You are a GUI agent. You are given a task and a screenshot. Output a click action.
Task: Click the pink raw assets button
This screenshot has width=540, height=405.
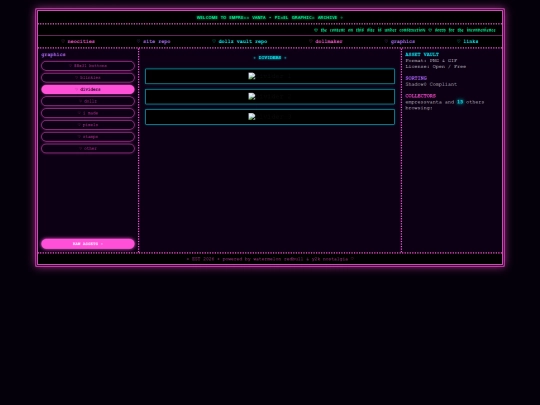88,244
